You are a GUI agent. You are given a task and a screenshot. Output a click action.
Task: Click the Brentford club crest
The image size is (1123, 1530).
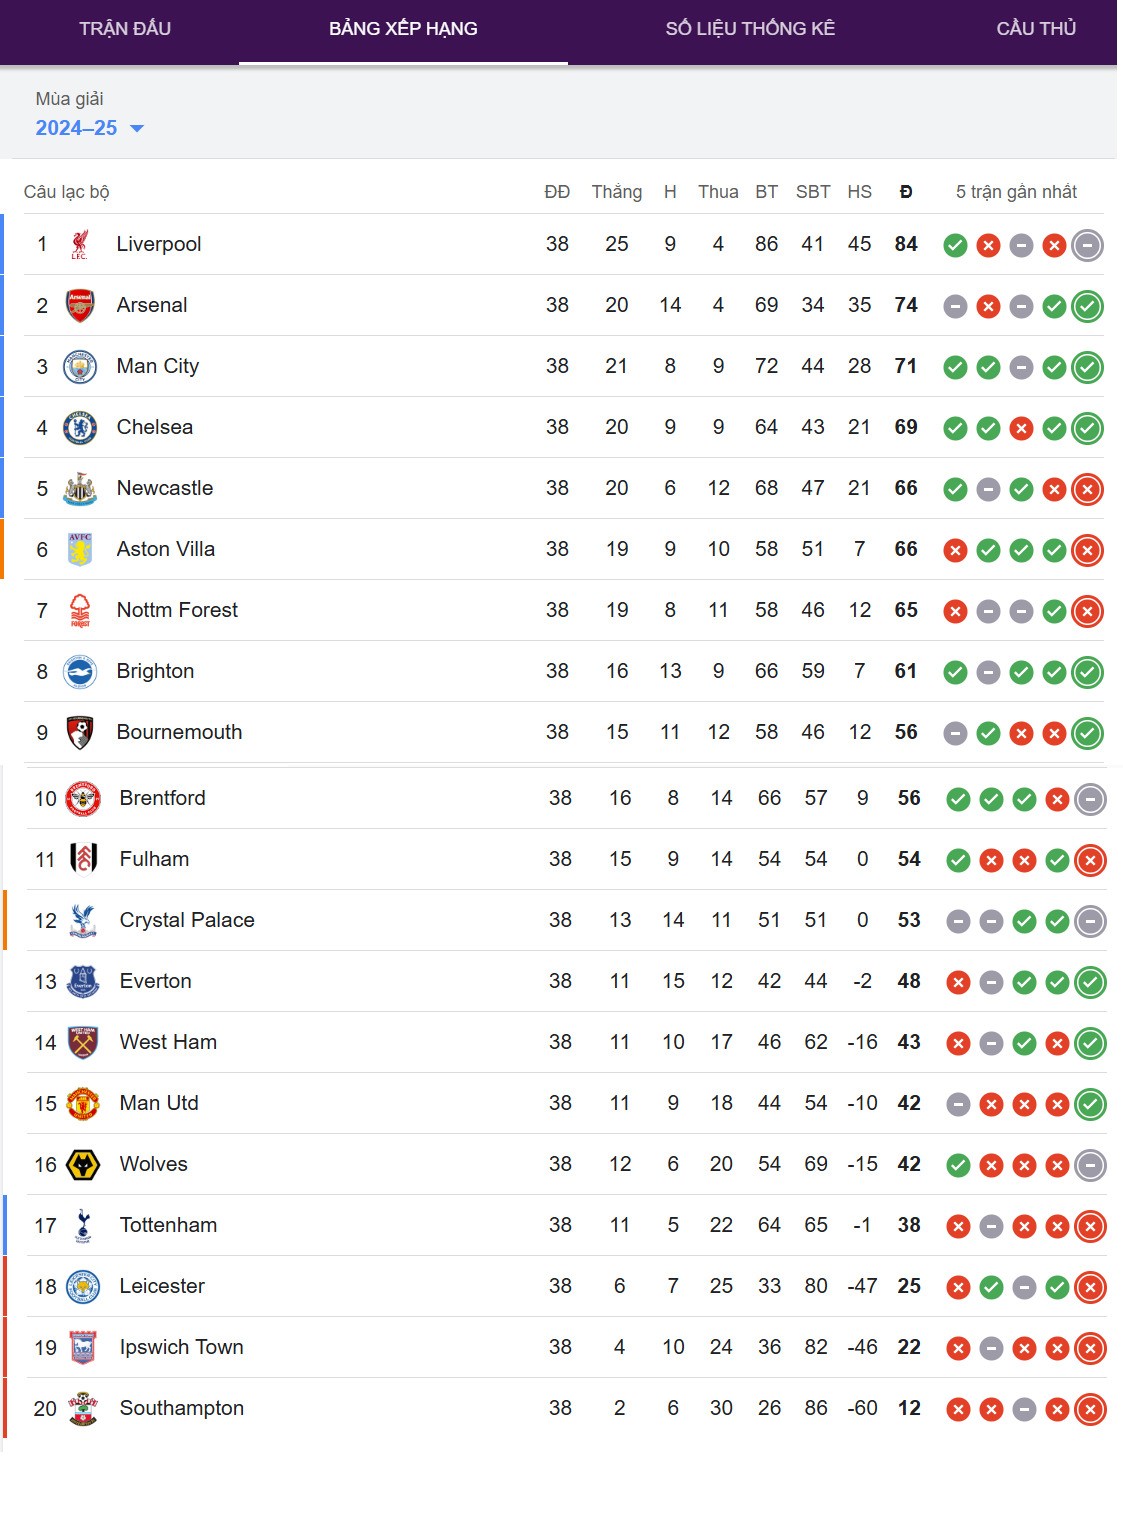point(83,799)
